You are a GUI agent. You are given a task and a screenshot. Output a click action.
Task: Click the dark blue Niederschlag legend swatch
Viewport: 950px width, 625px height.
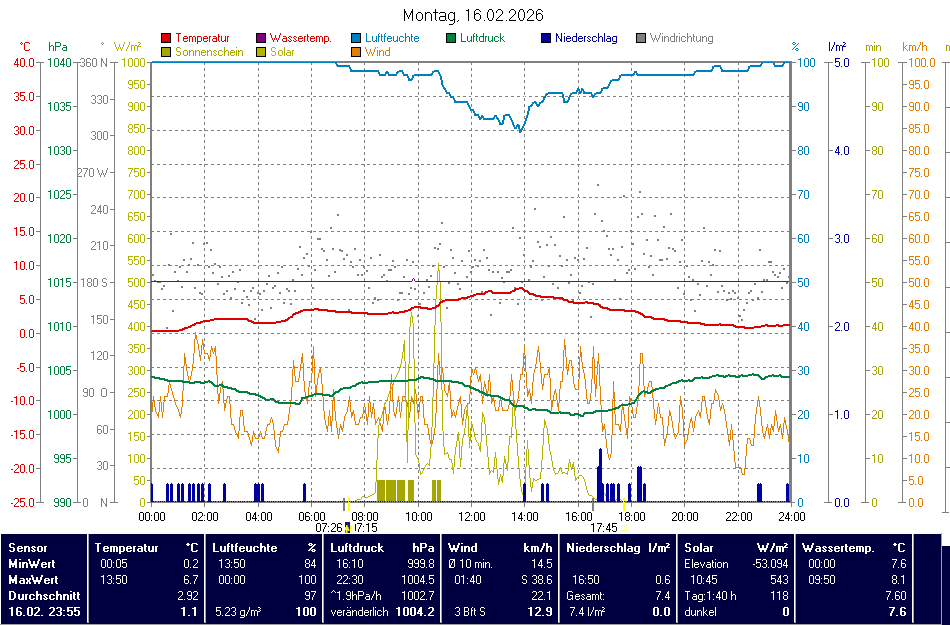[x=546, y=39]
